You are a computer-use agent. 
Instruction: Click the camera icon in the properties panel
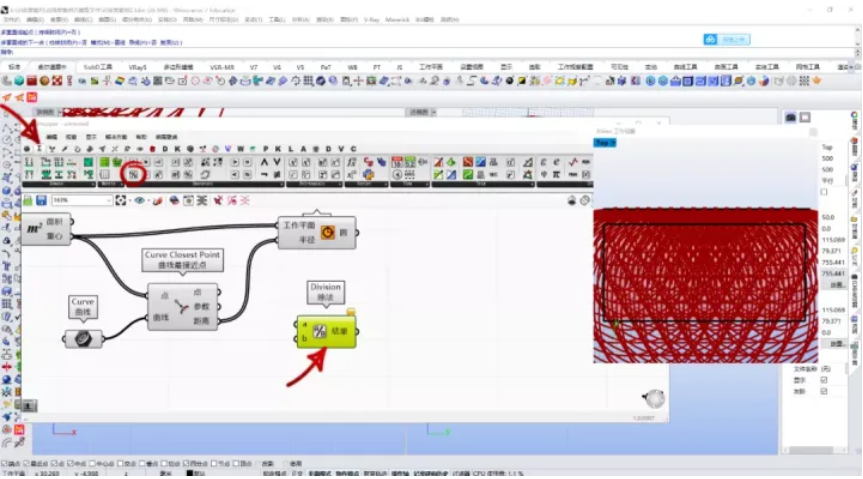(x=791, y=117)
